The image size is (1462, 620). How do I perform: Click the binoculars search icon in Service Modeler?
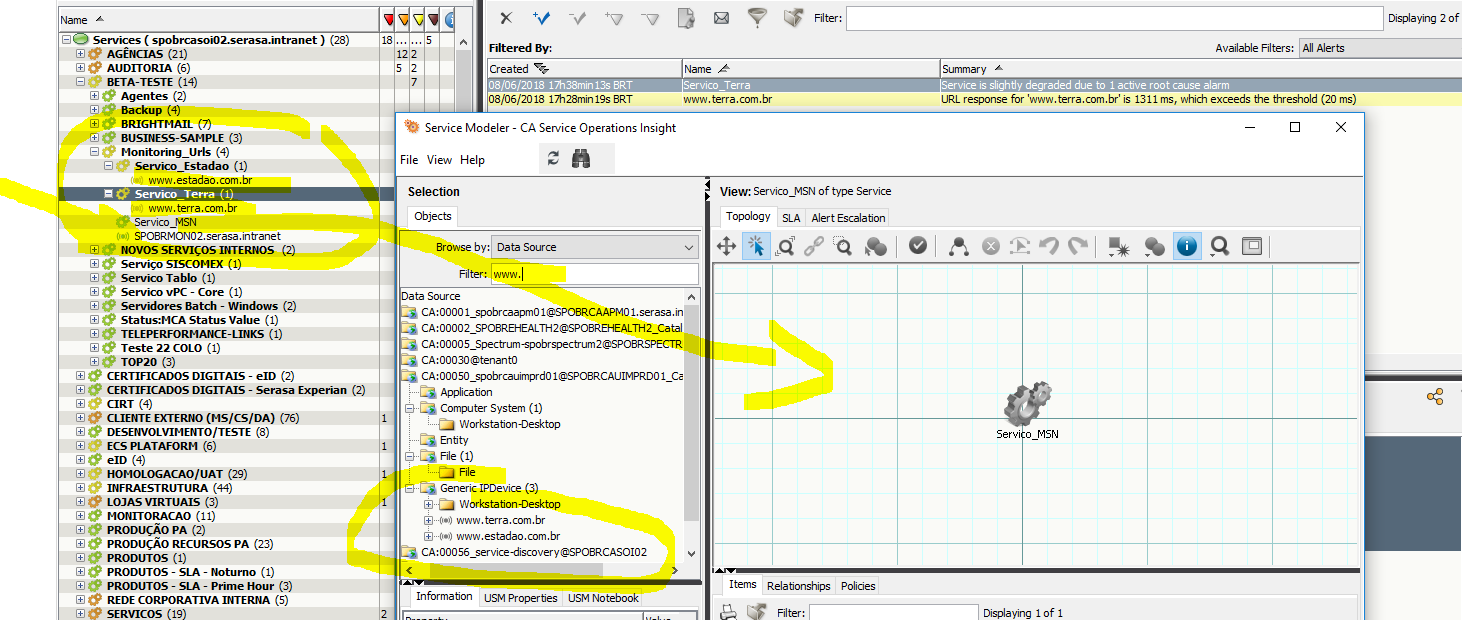(583, 156)
